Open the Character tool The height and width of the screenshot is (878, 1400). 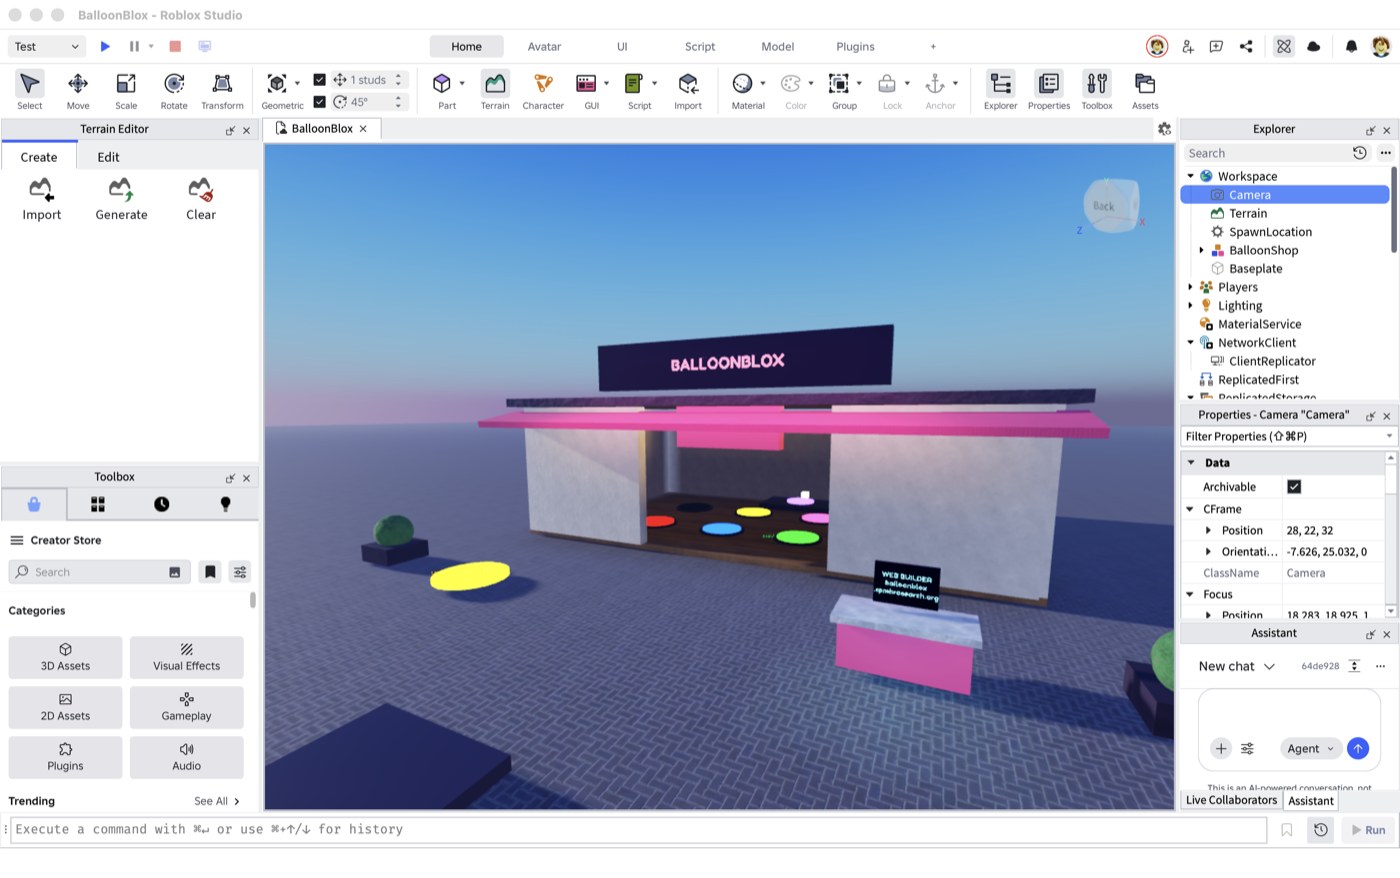[x=543, y=90]
